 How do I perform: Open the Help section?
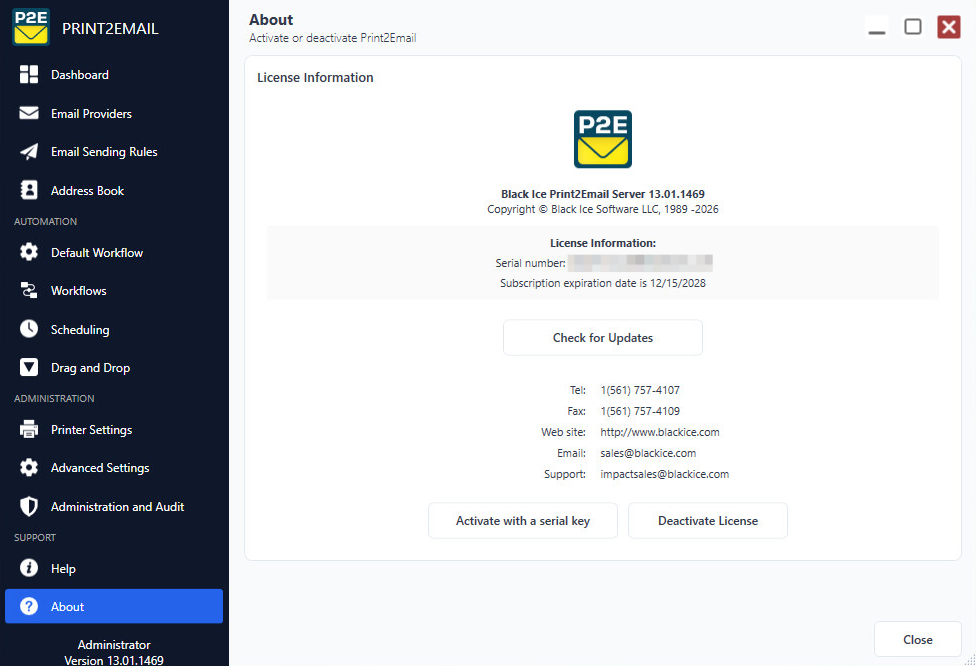click(114, 568)
